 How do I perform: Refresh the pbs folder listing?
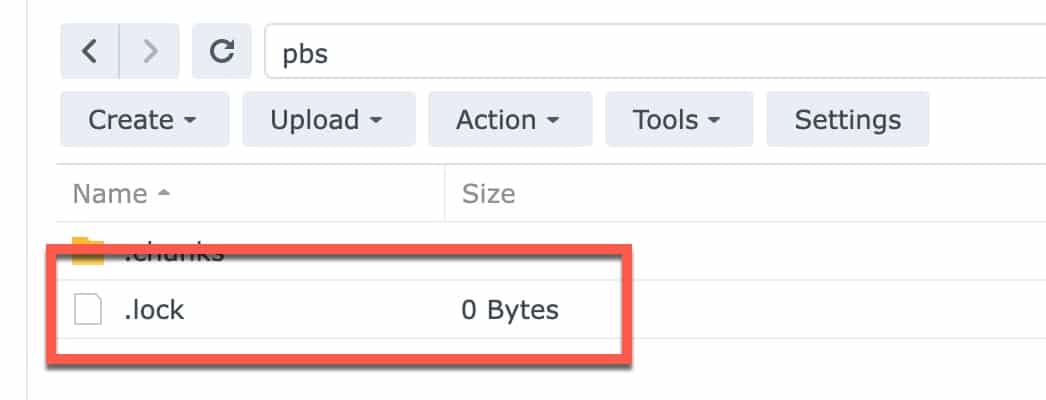tap(221, 51)
